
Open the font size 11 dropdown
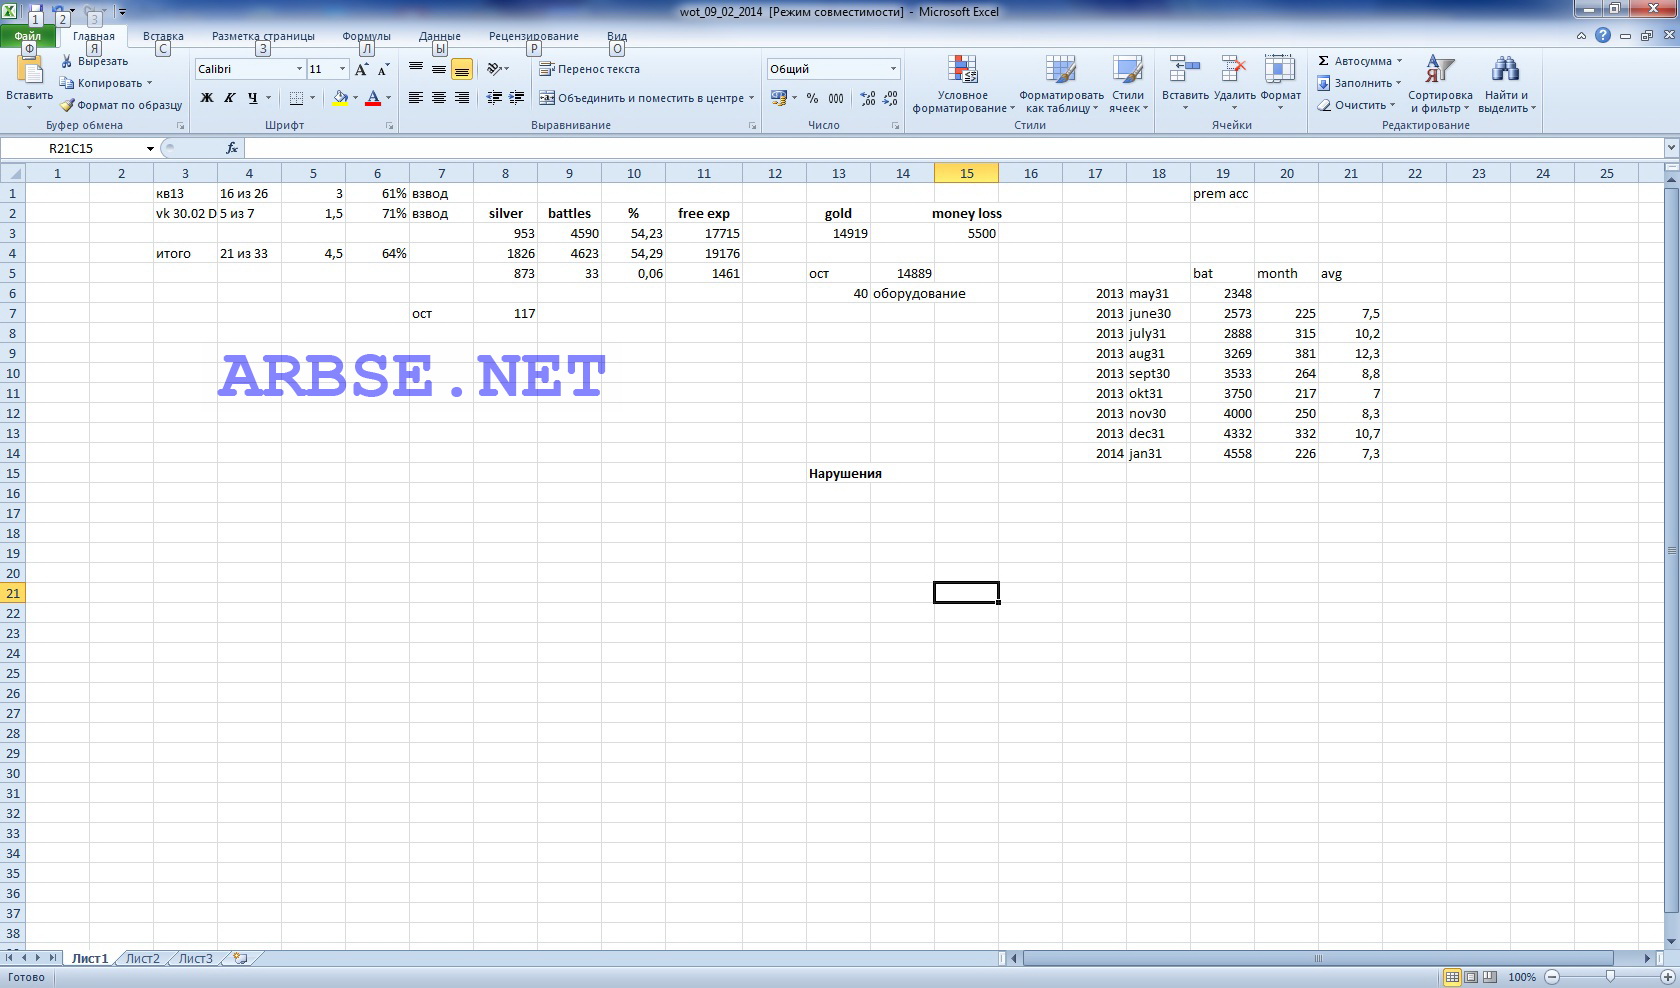click(342, 69)
